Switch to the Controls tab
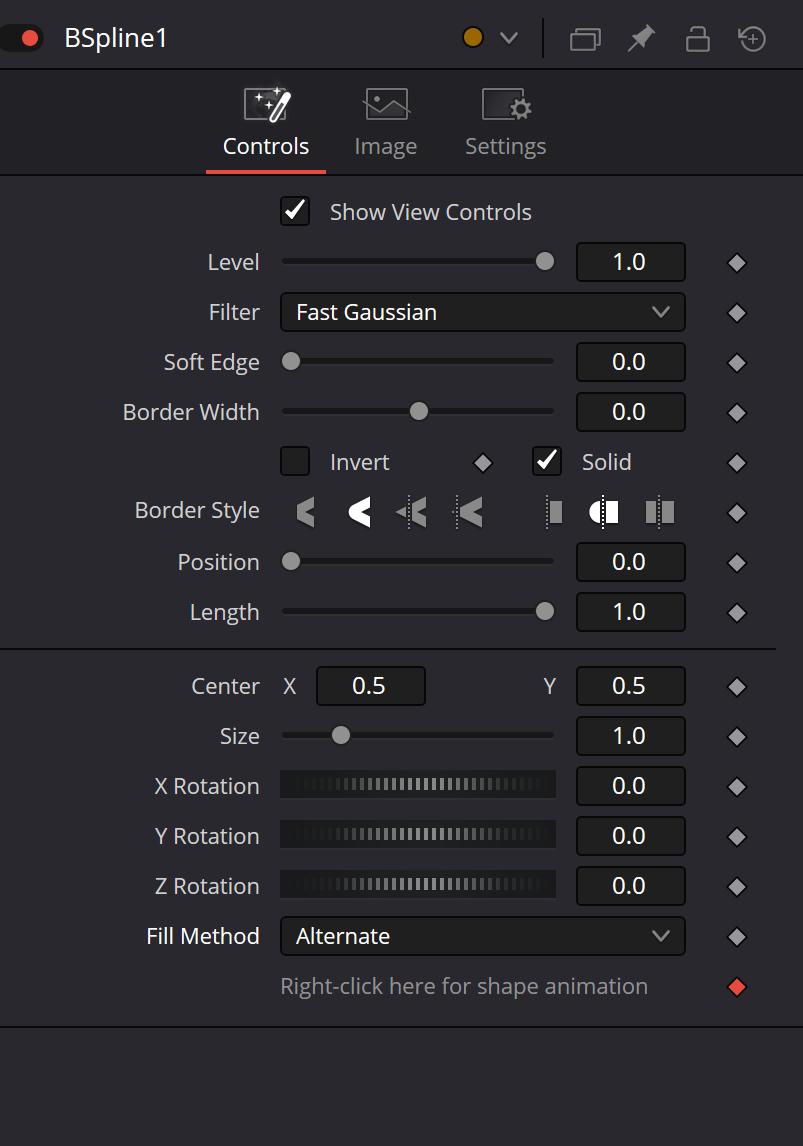Image resolution: width=803 pixels, height=1146 pixels. (266, 123)
